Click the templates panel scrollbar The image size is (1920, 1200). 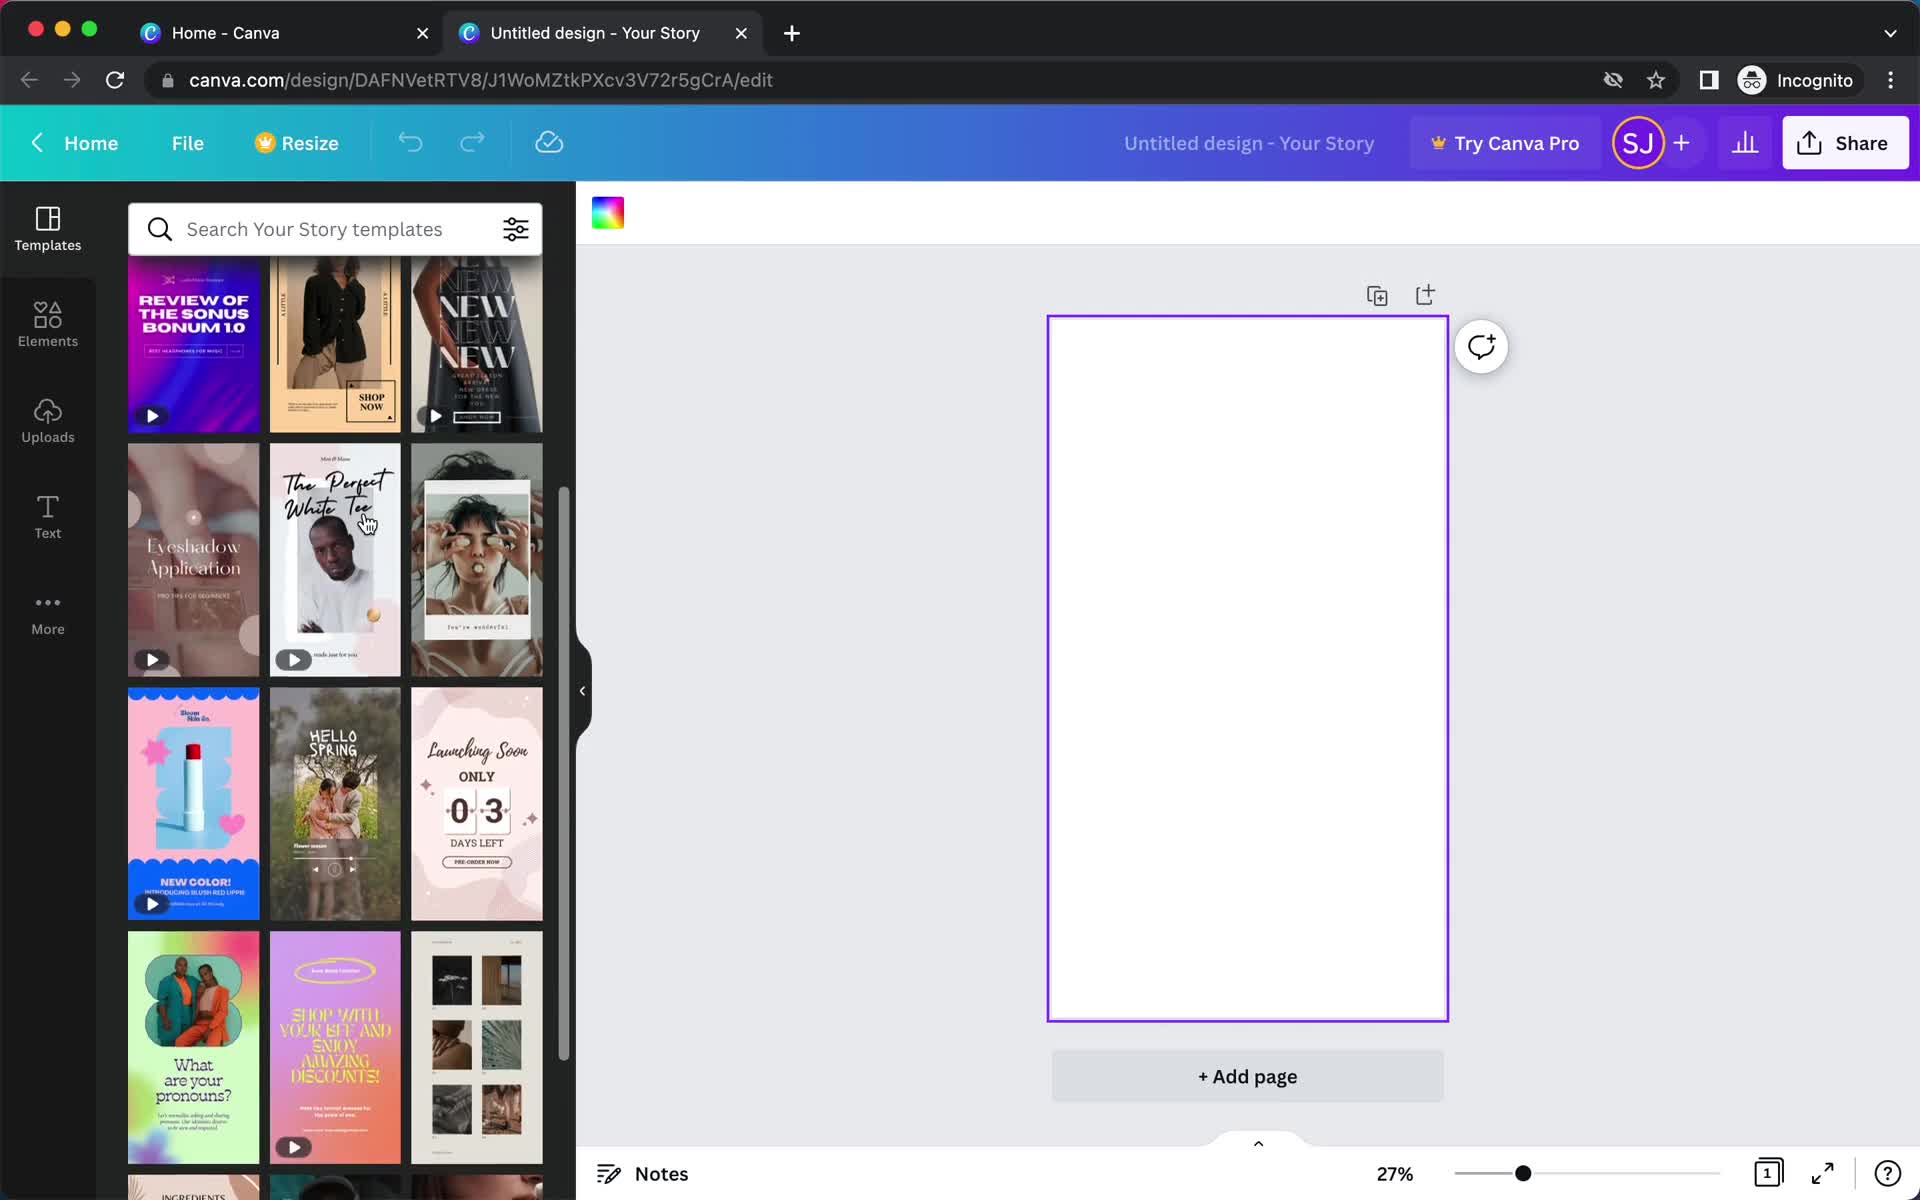pyautogui.click(x=563, y=773)
